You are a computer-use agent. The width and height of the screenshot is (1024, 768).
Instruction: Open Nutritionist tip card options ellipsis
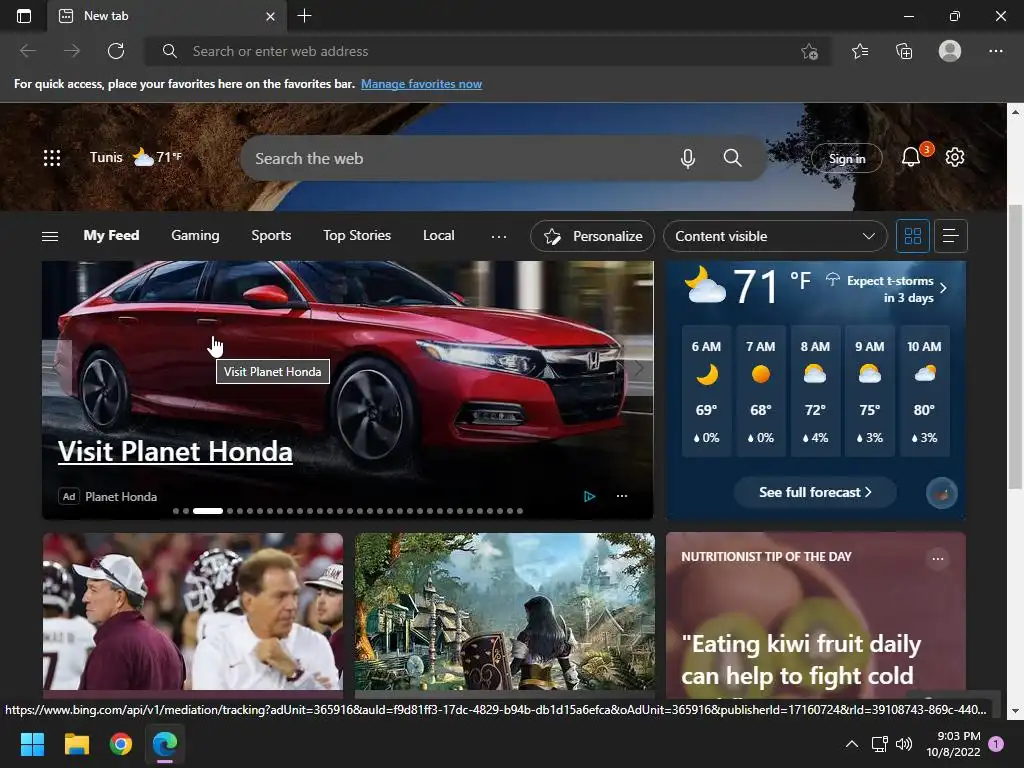pyautogui.click(x=938, y=558)
